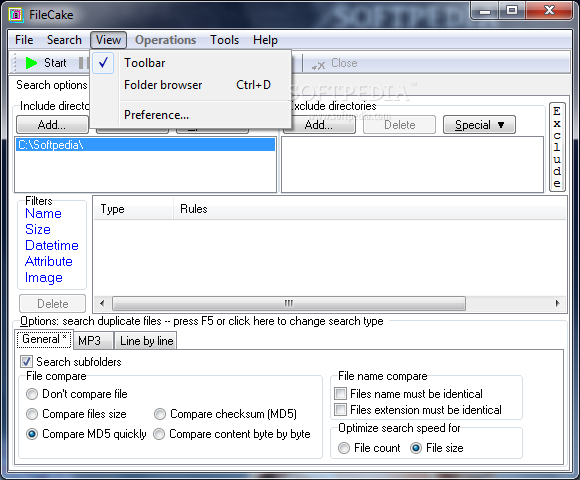Select Compare MD5 quickly radio button
Viewport: 580px width, 480px height.
[x=32, y=434]
